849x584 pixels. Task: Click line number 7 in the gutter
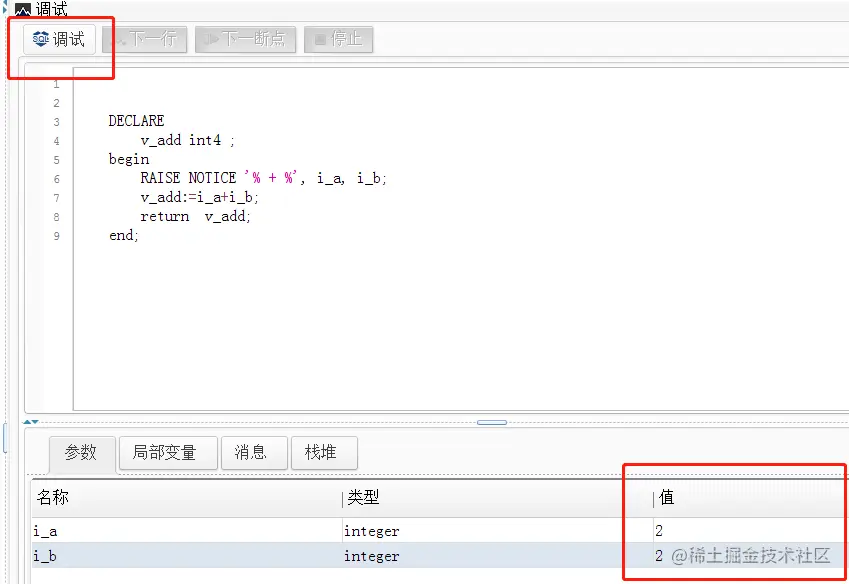56,198
